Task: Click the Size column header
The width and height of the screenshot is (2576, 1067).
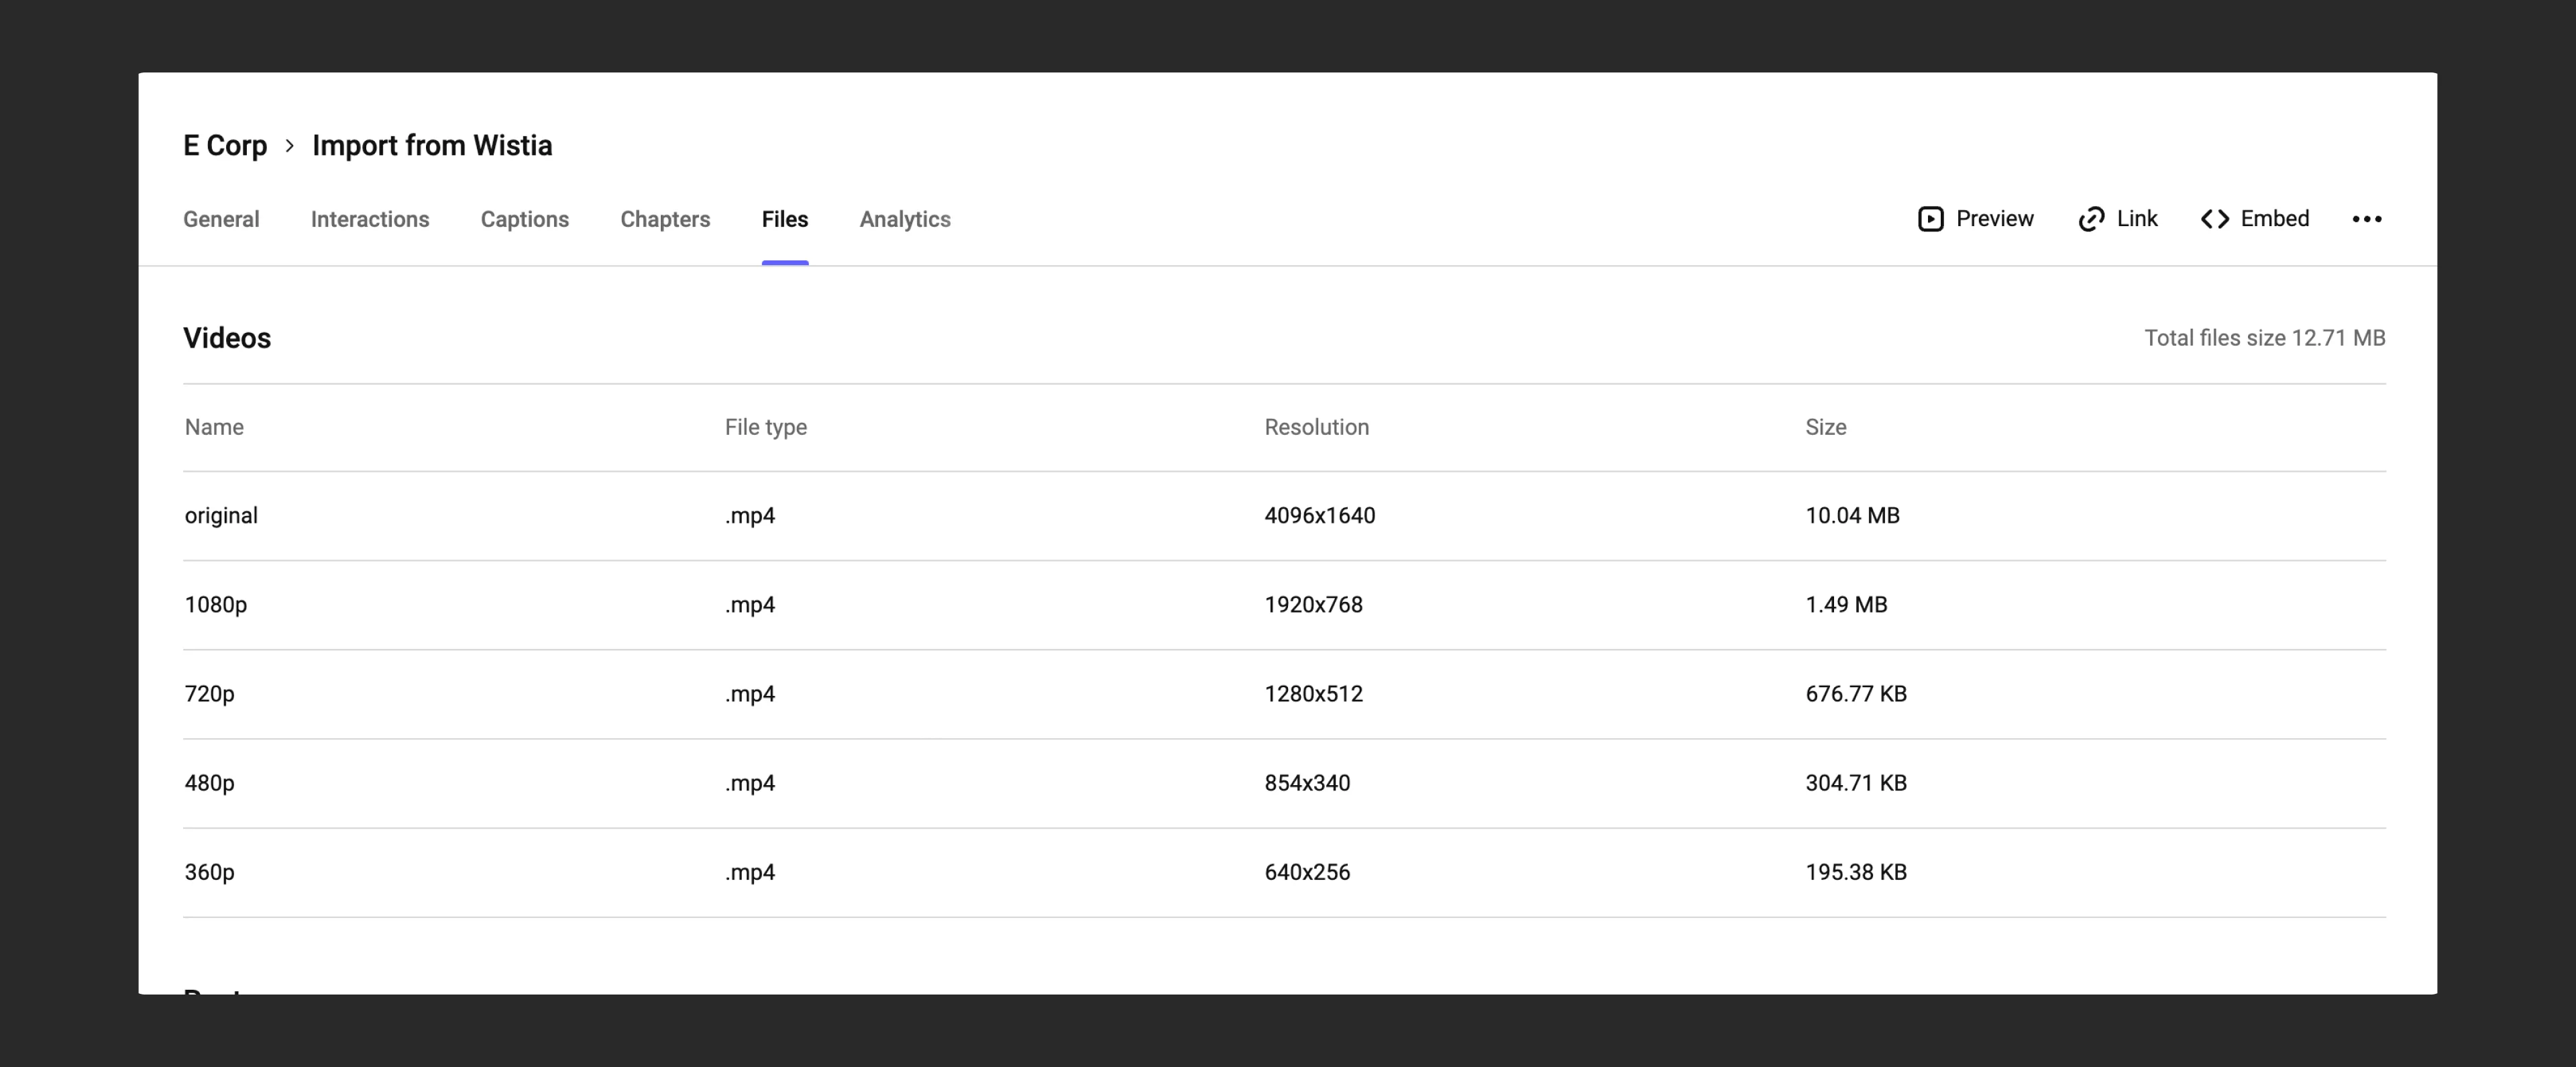Action: click(x=1826, y=427)
